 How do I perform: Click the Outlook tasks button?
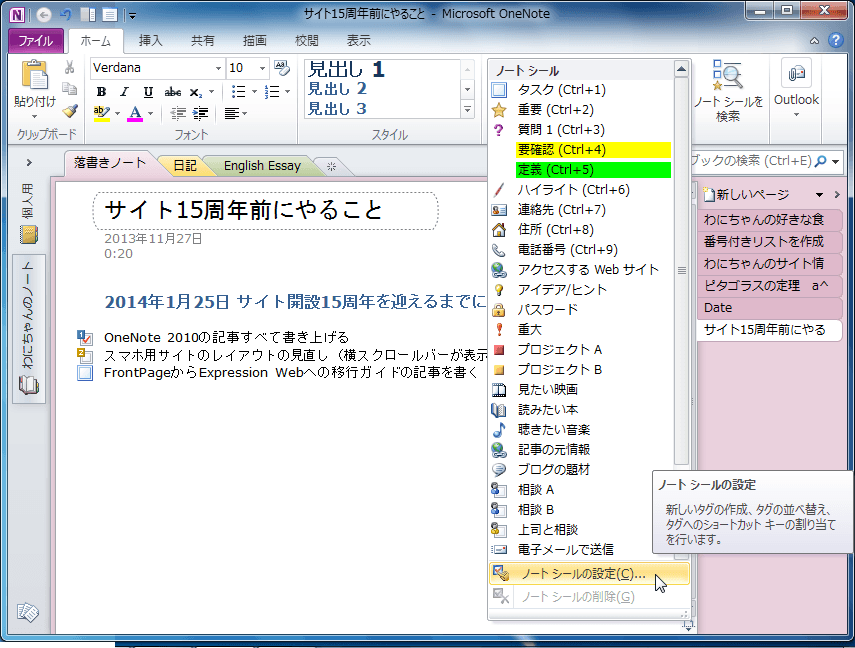(796, 89)
